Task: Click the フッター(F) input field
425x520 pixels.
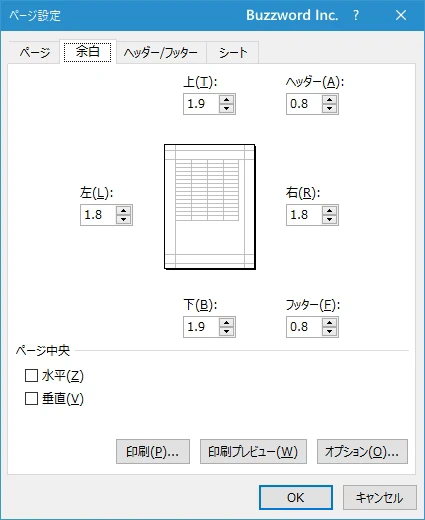Action: coord(304,327)
